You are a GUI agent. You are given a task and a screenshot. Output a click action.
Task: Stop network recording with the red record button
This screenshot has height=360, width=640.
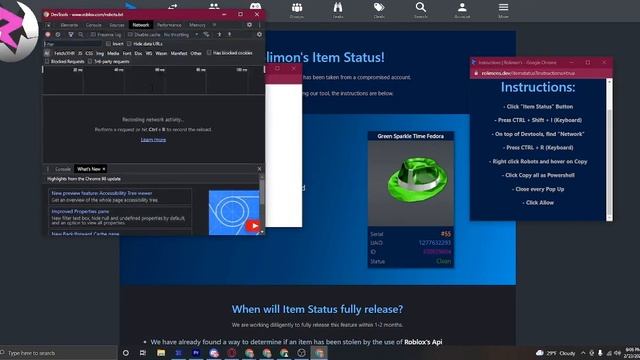click(x=48, y=35)
